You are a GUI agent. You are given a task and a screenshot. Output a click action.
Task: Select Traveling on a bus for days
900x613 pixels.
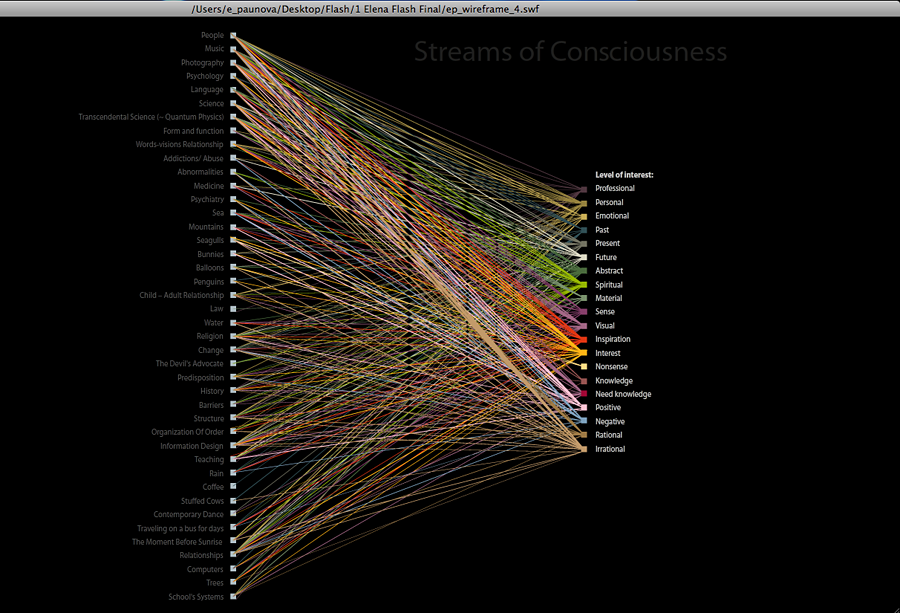(180, 529)
